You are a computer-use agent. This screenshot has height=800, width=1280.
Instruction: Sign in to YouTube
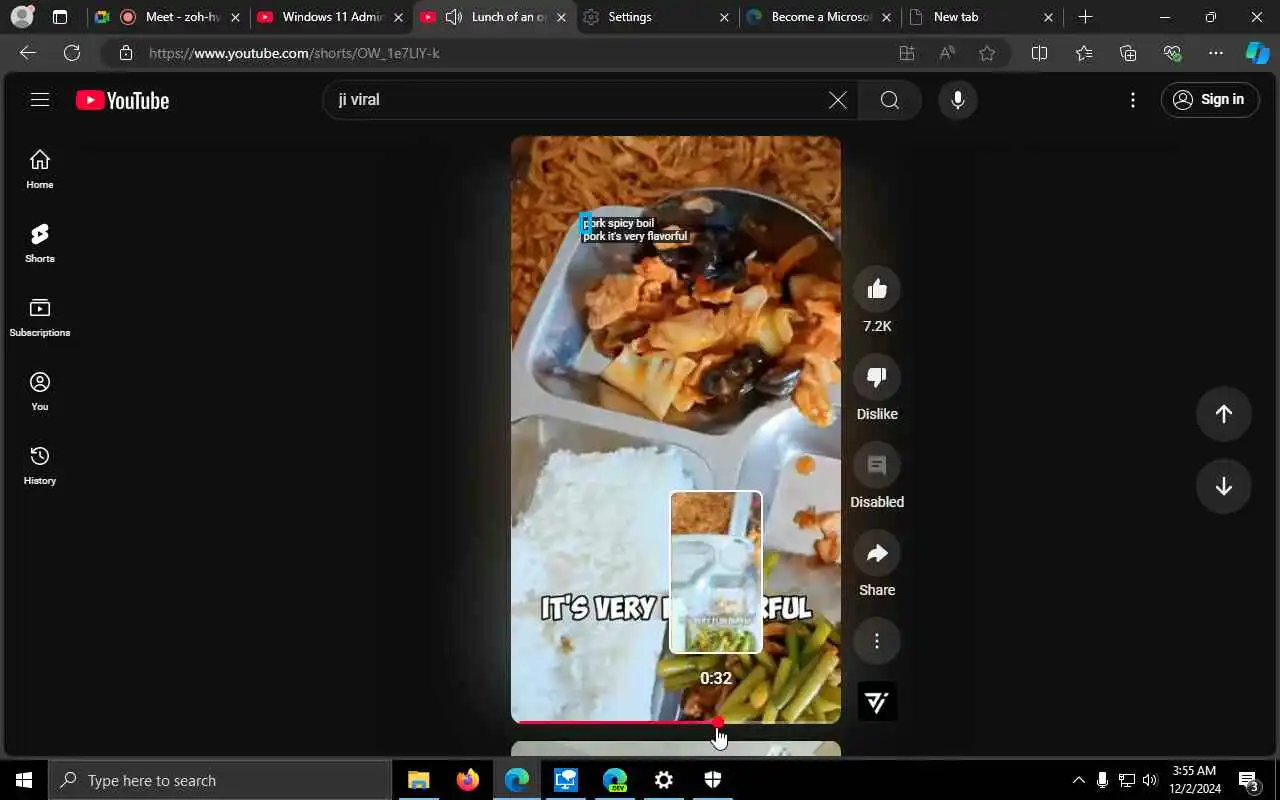pyautogui.click(x=1210, y=99)
